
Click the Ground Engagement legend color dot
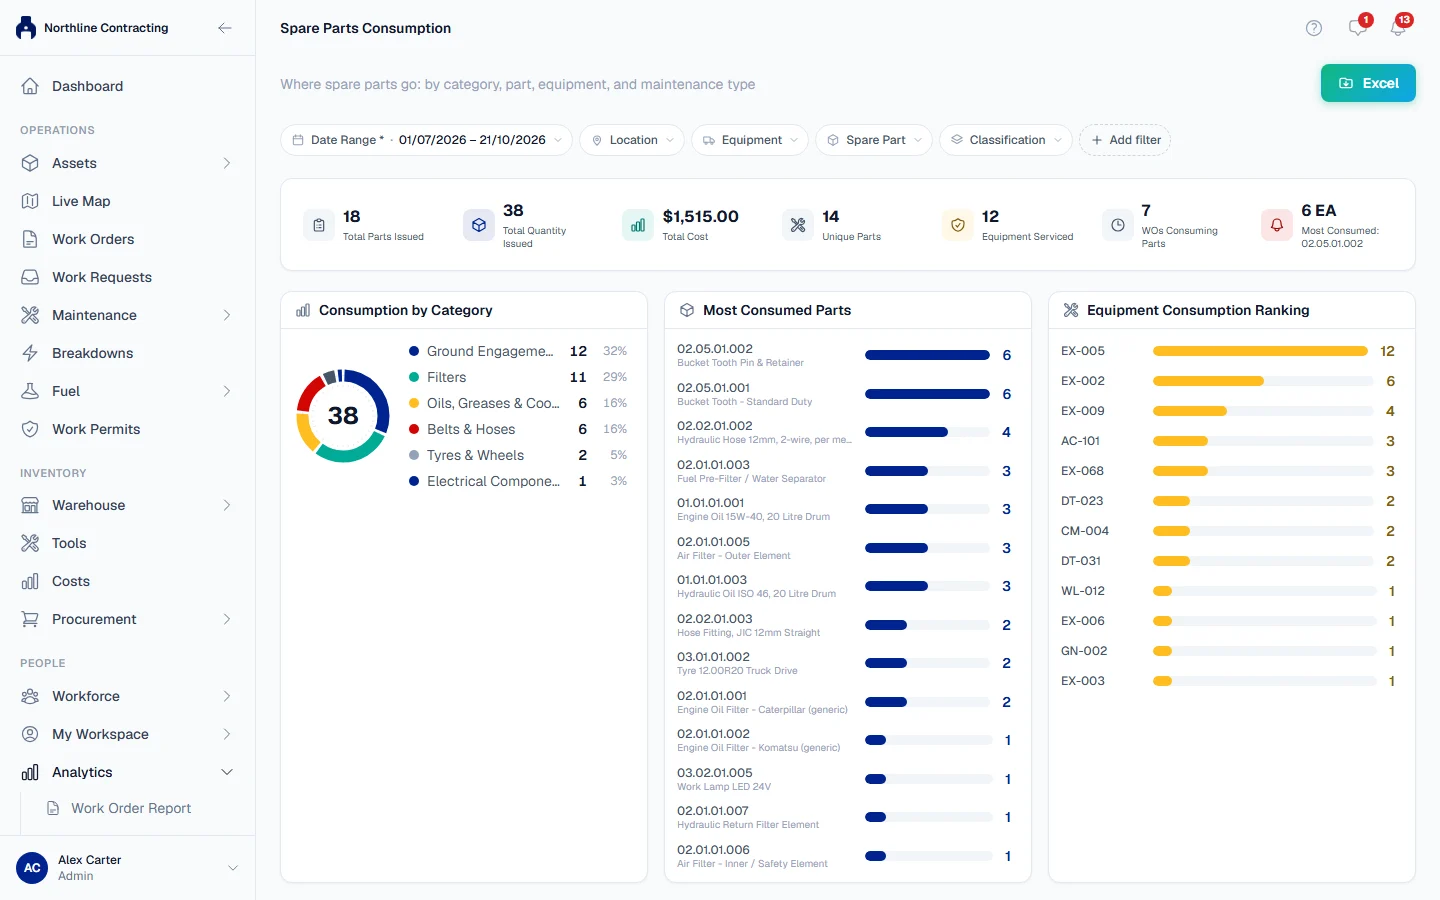[x=414, y=351]
